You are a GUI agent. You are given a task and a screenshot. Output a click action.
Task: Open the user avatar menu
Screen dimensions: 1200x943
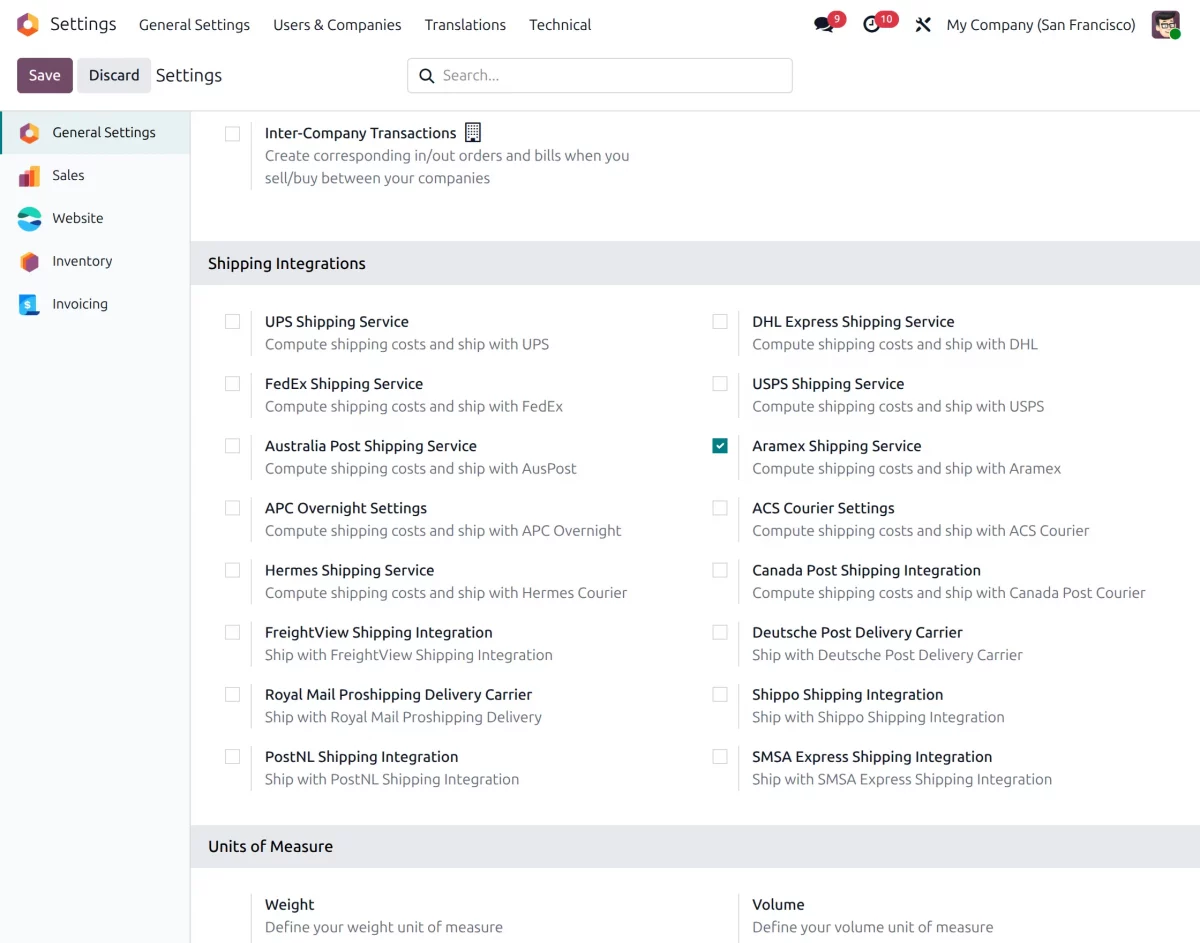pos(1165,25)
